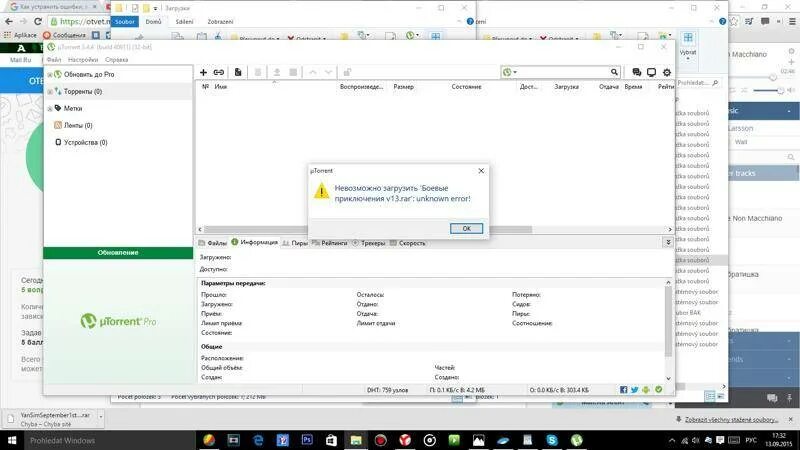Image resolution: width=800 pixels, height=450 pixels.
Task: Click the Start torrent toolbar icon
Action: [x=277, y=72]
